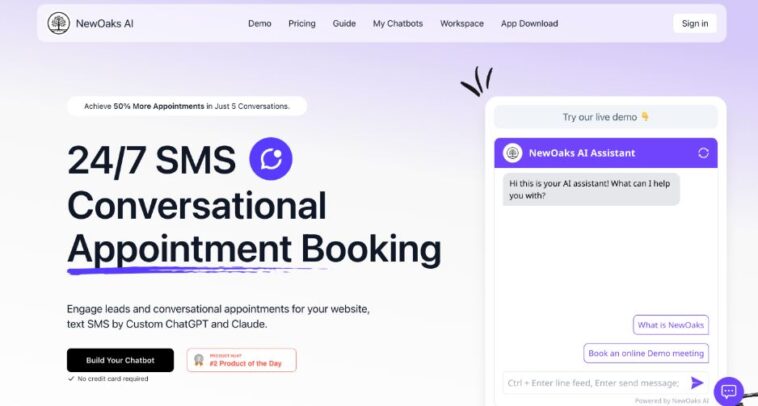The height and width of the screenshot is (406, 758).
Task: Open the Demo page in the navigation
Action: click(x=259, y=24)
